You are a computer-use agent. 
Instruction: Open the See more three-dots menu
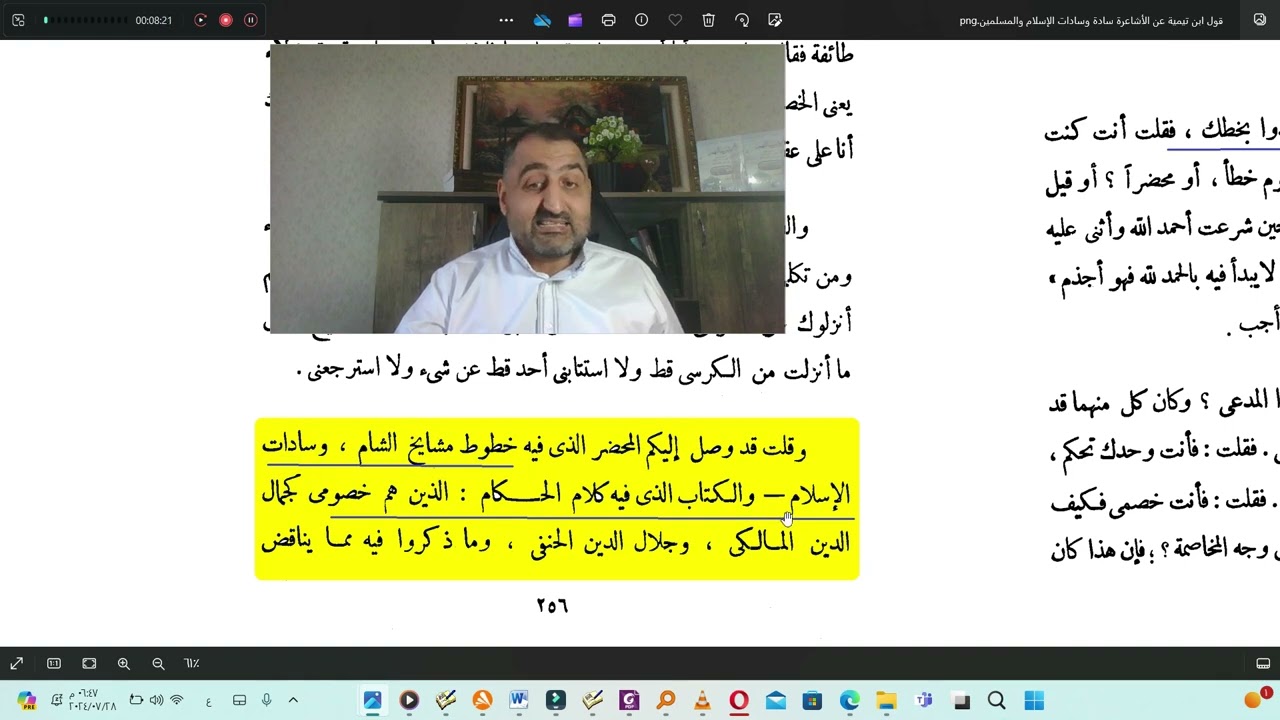506,20
